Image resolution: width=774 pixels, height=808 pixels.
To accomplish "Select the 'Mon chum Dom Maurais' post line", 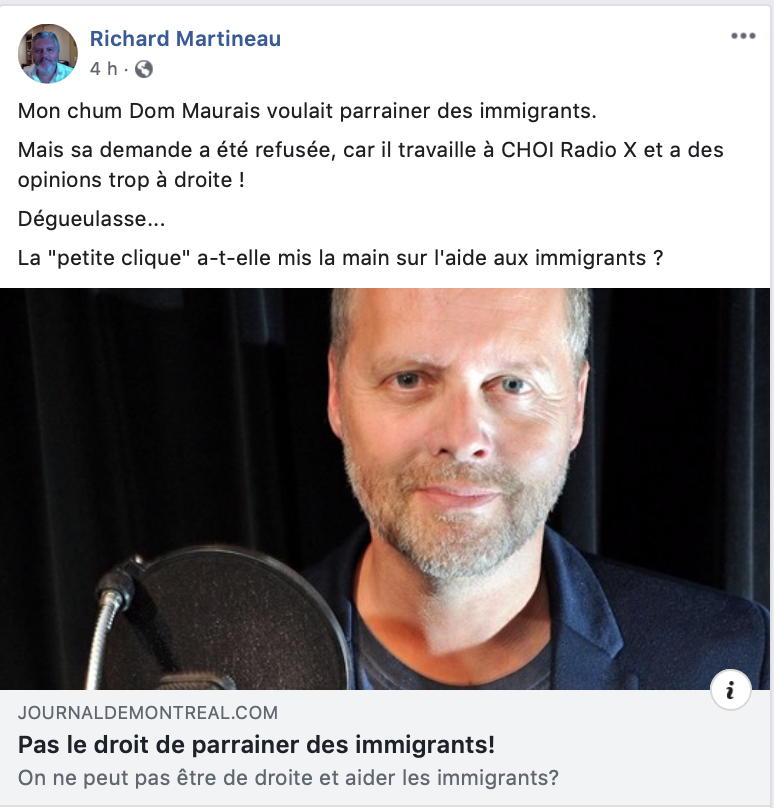I will point(307,111).
